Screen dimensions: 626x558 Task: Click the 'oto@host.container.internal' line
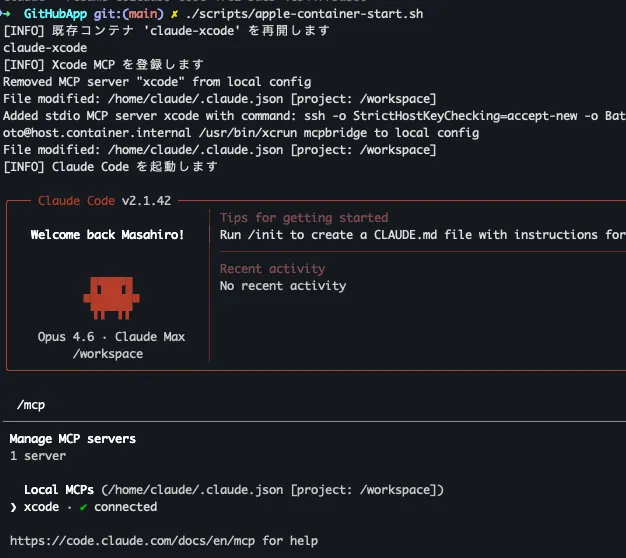click(241, 133)
